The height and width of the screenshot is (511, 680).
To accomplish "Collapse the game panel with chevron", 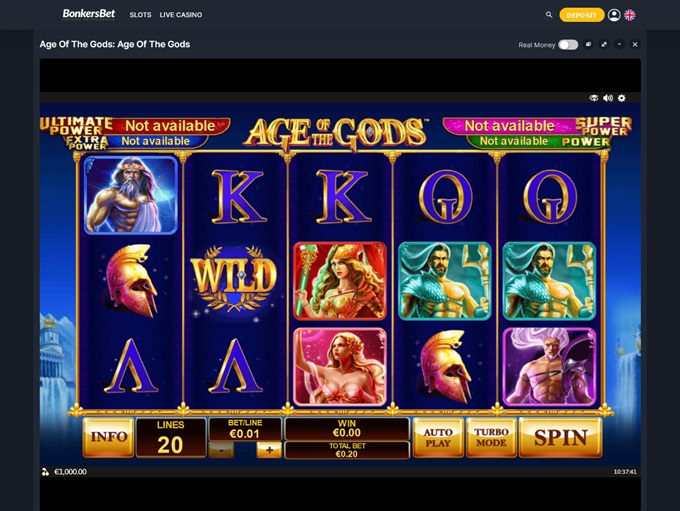I will point(619,44).
